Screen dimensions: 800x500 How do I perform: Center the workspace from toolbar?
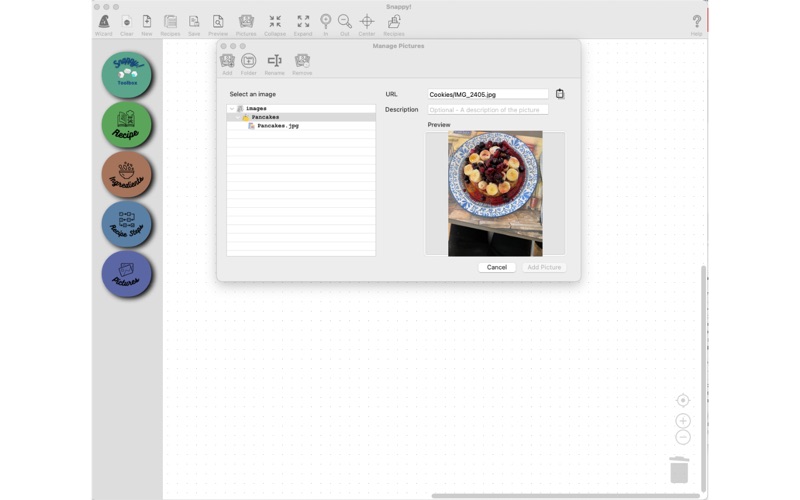click(367, 22)
